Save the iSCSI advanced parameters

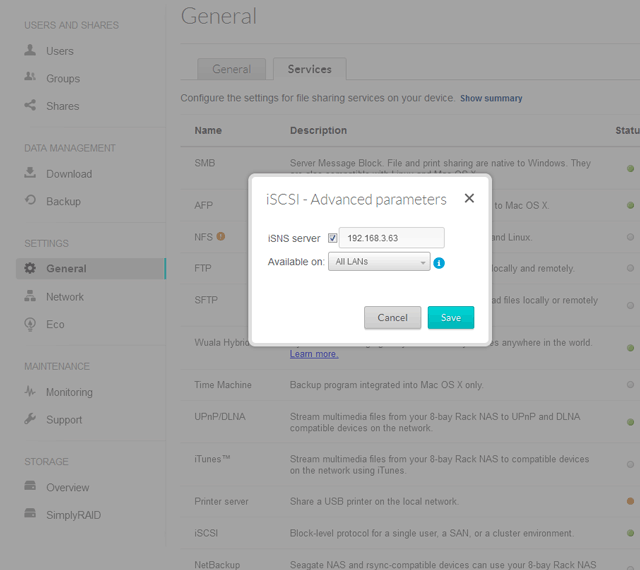pos(450,317)
